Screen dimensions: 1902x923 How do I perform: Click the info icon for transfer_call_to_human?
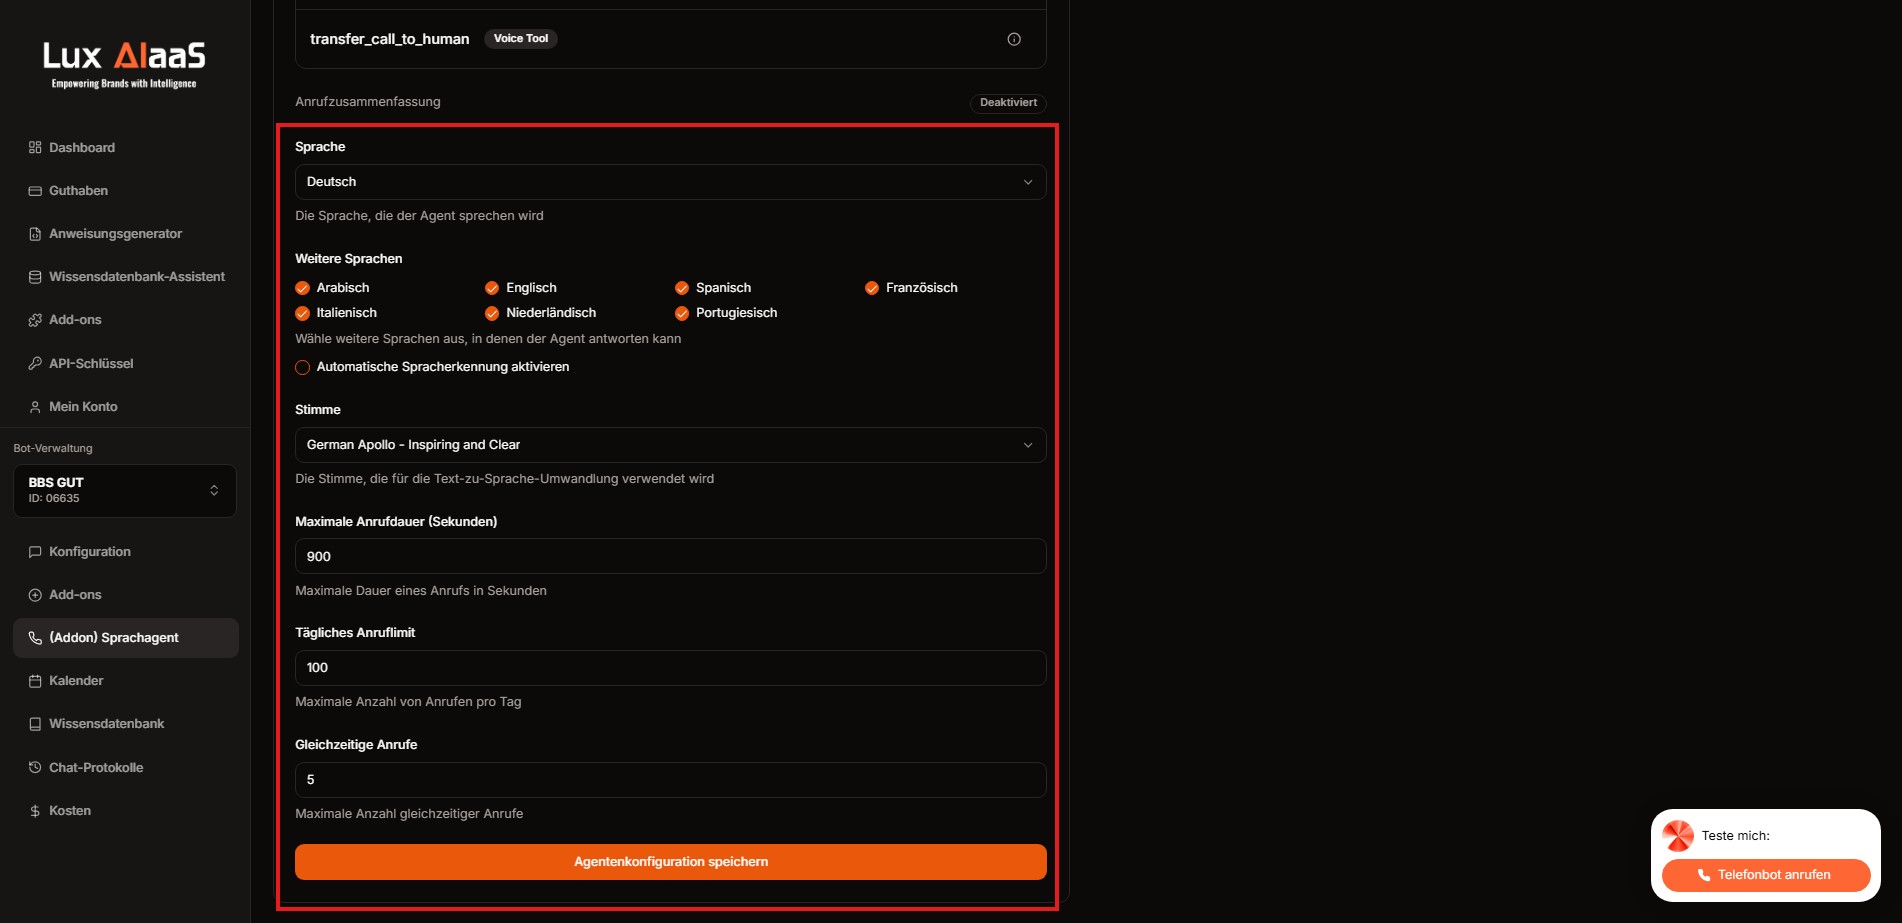1014,39
